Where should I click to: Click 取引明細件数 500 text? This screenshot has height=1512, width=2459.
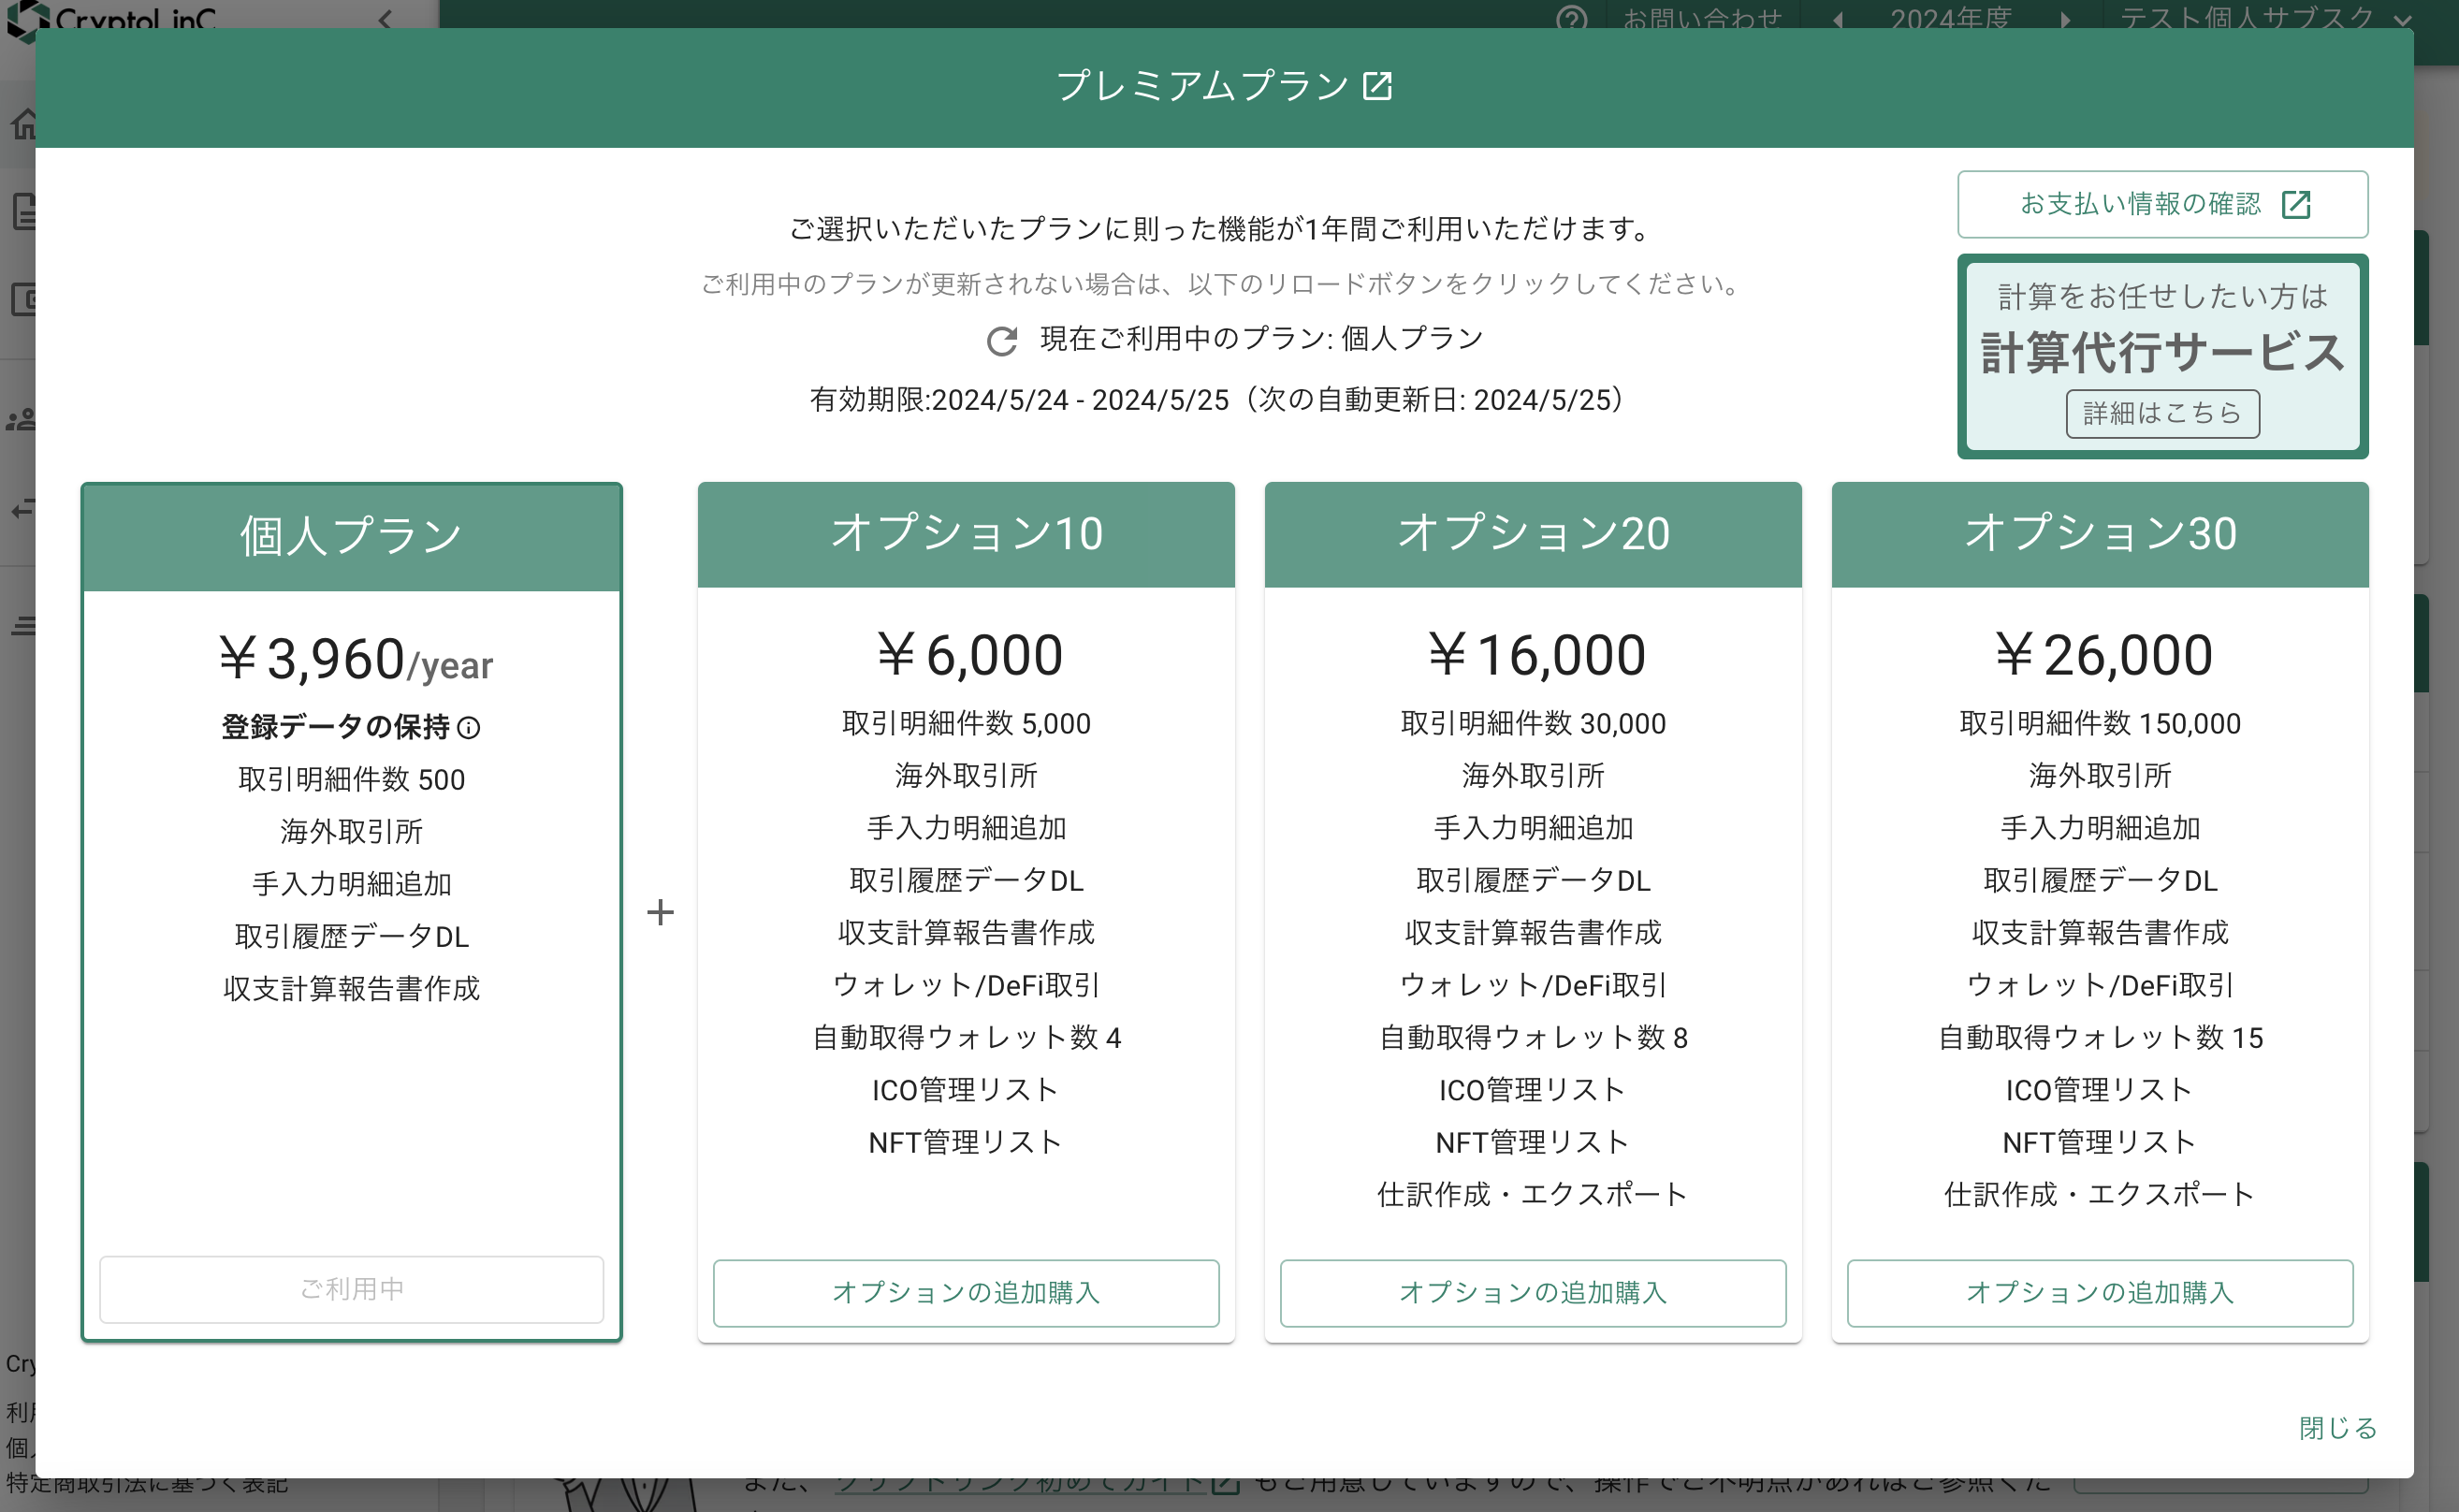point(351,780)
